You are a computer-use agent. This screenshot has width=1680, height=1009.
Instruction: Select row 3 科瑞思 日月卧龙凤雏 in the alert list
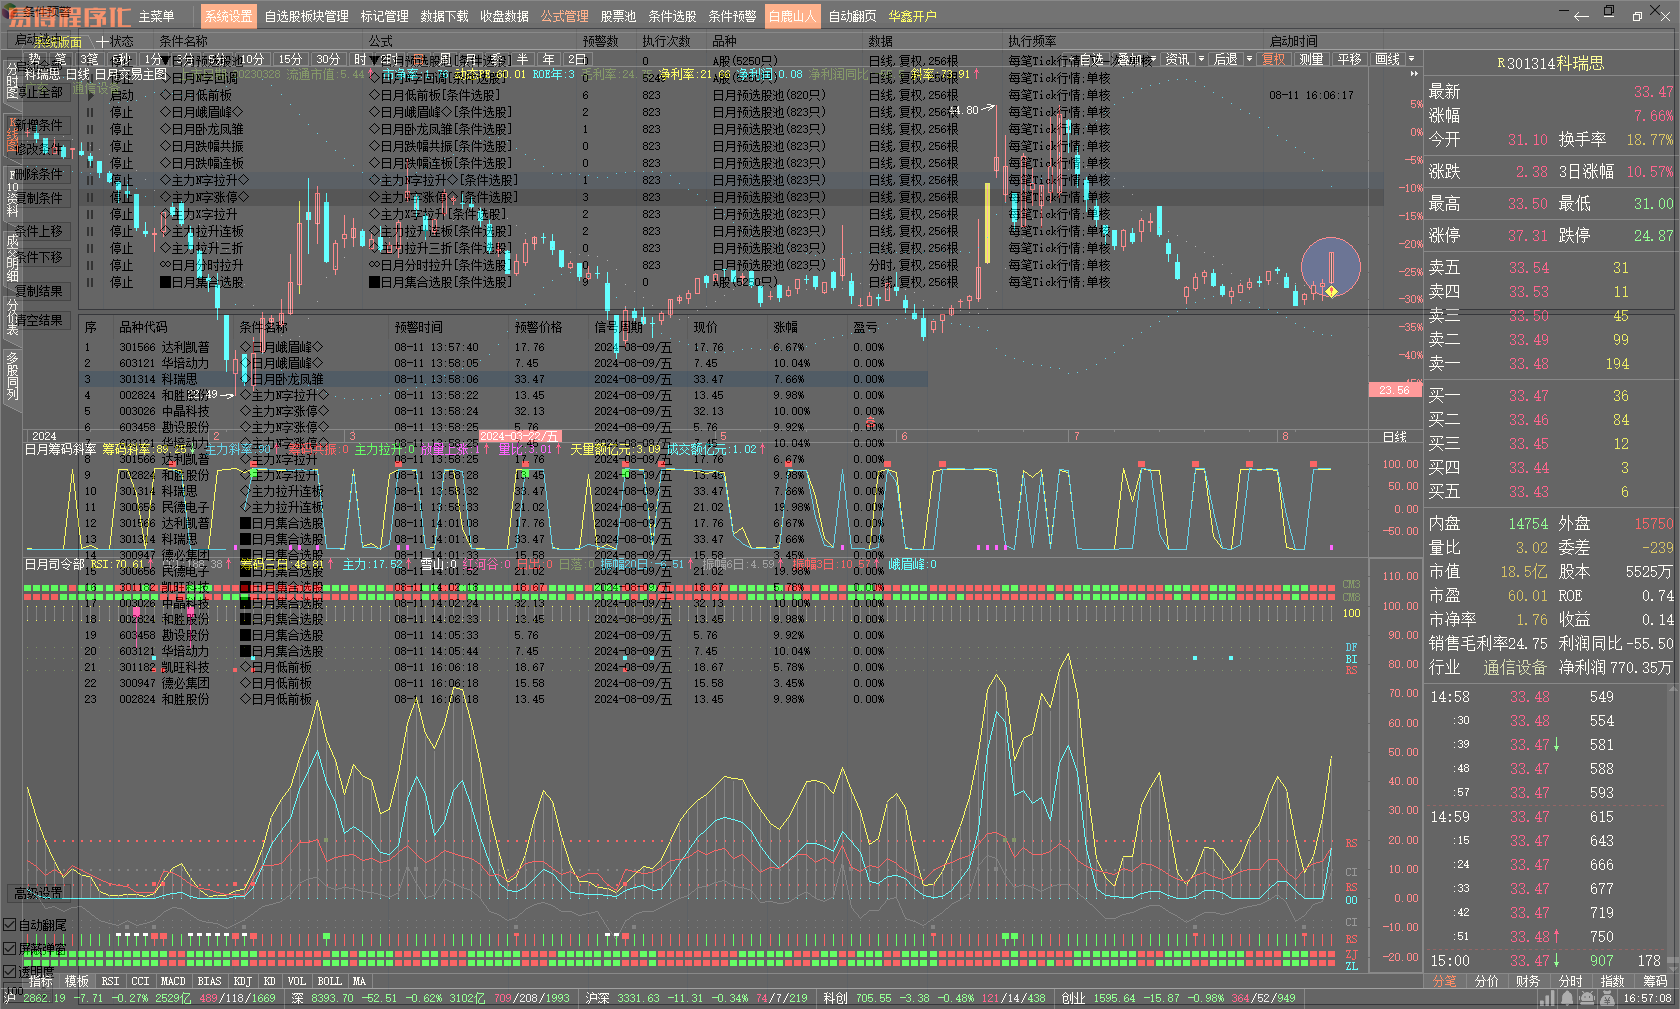point(503,379)
